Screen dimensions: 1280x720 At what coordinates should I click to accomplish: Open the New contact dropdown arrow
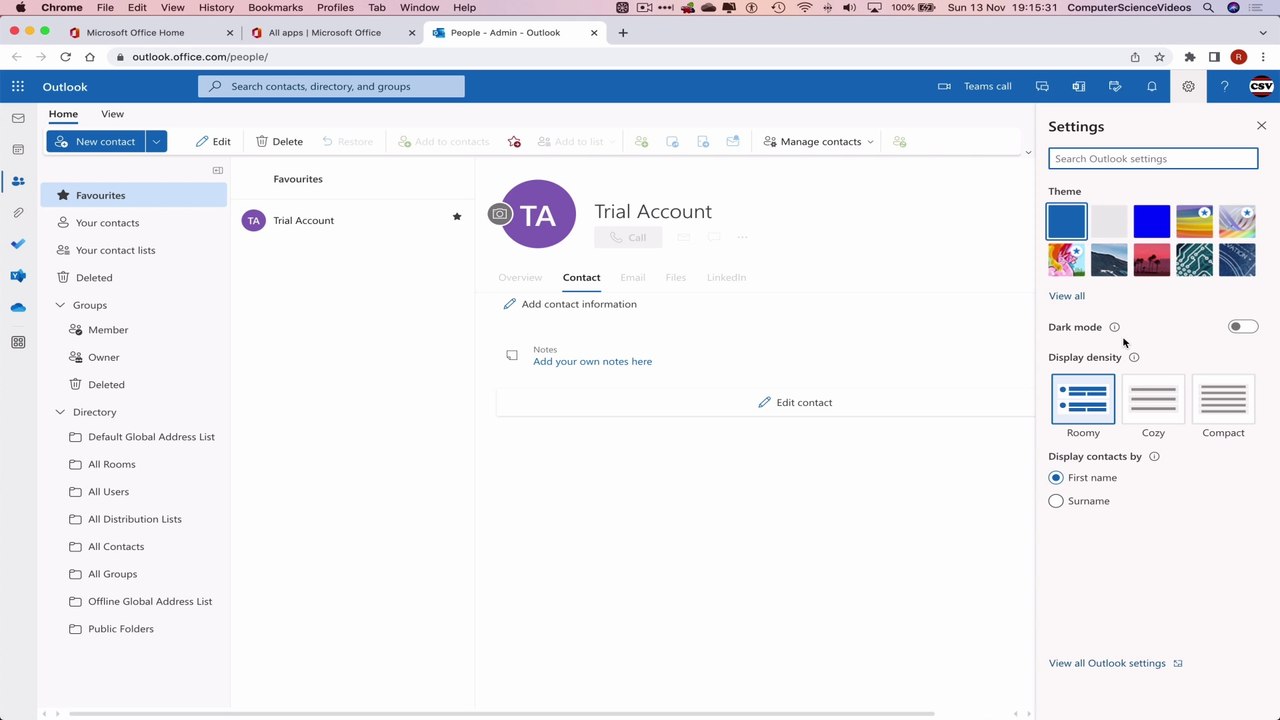point(156,142)
